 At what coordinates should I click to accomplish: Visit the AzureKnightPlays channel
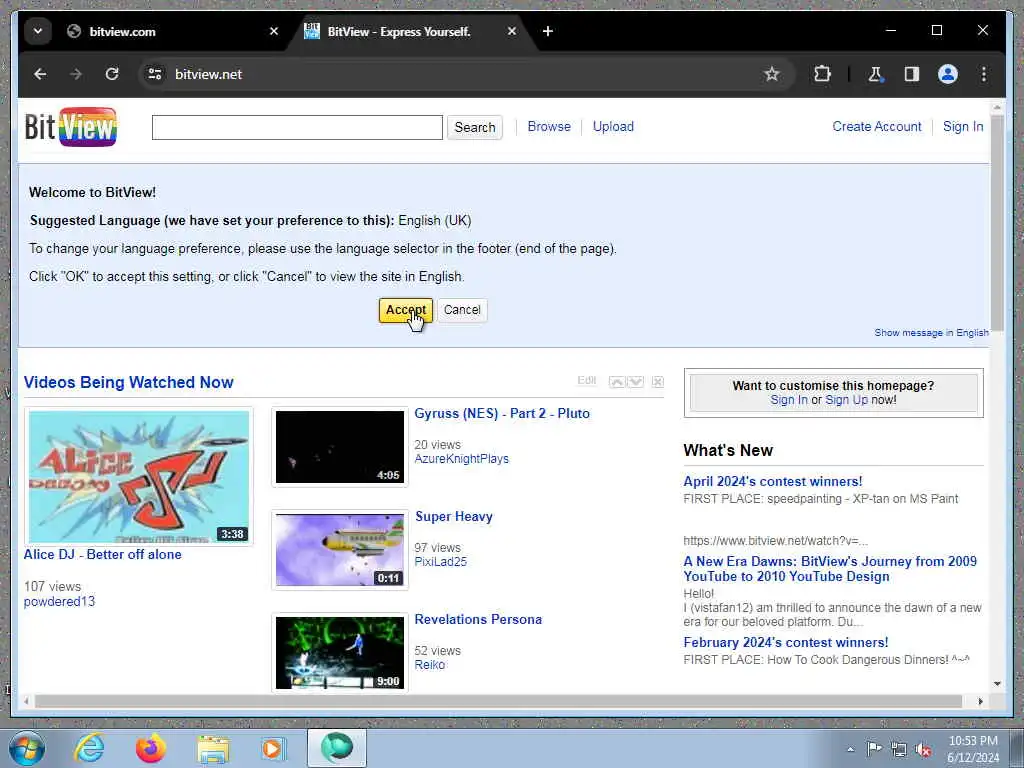tap(461, 458)
